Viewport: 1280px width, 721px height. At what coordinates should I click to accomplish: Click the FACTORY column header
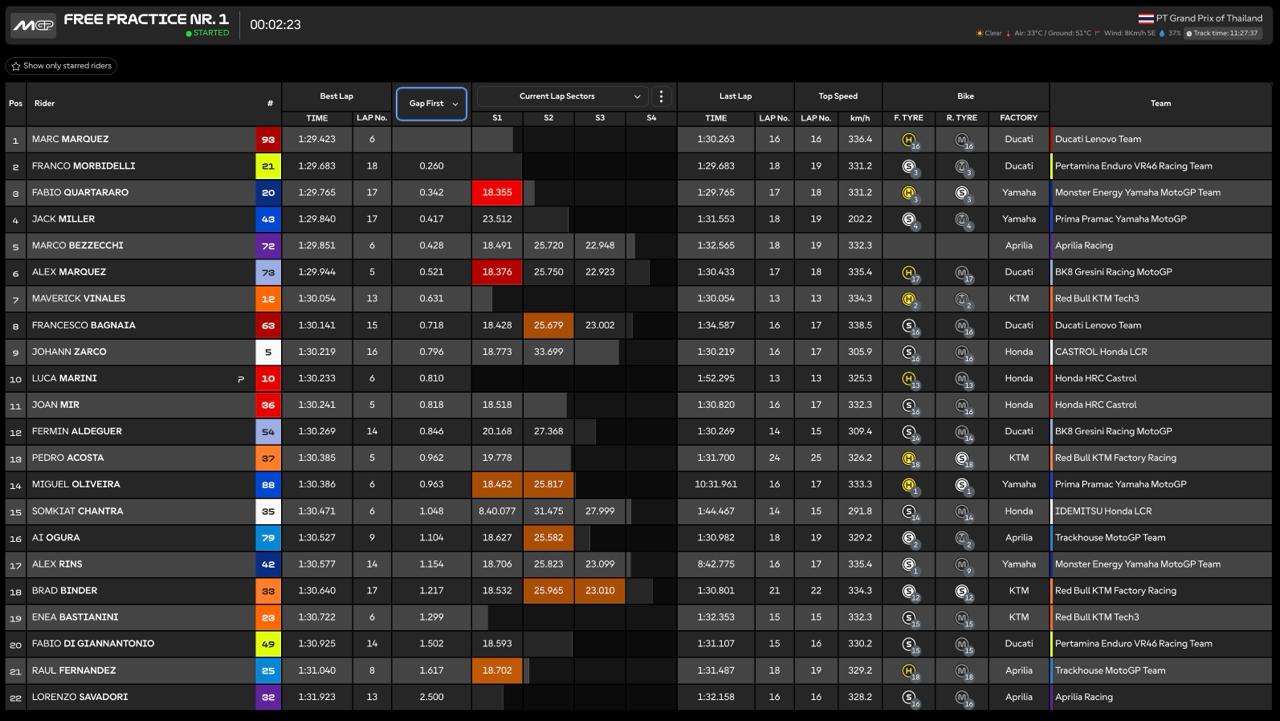pyautogui.click(x=1019, y=118)
